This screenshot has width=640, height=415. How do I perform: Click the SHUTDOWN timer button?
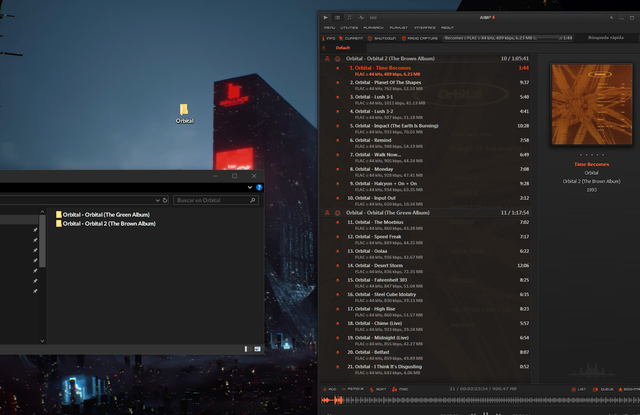[382, 38]
